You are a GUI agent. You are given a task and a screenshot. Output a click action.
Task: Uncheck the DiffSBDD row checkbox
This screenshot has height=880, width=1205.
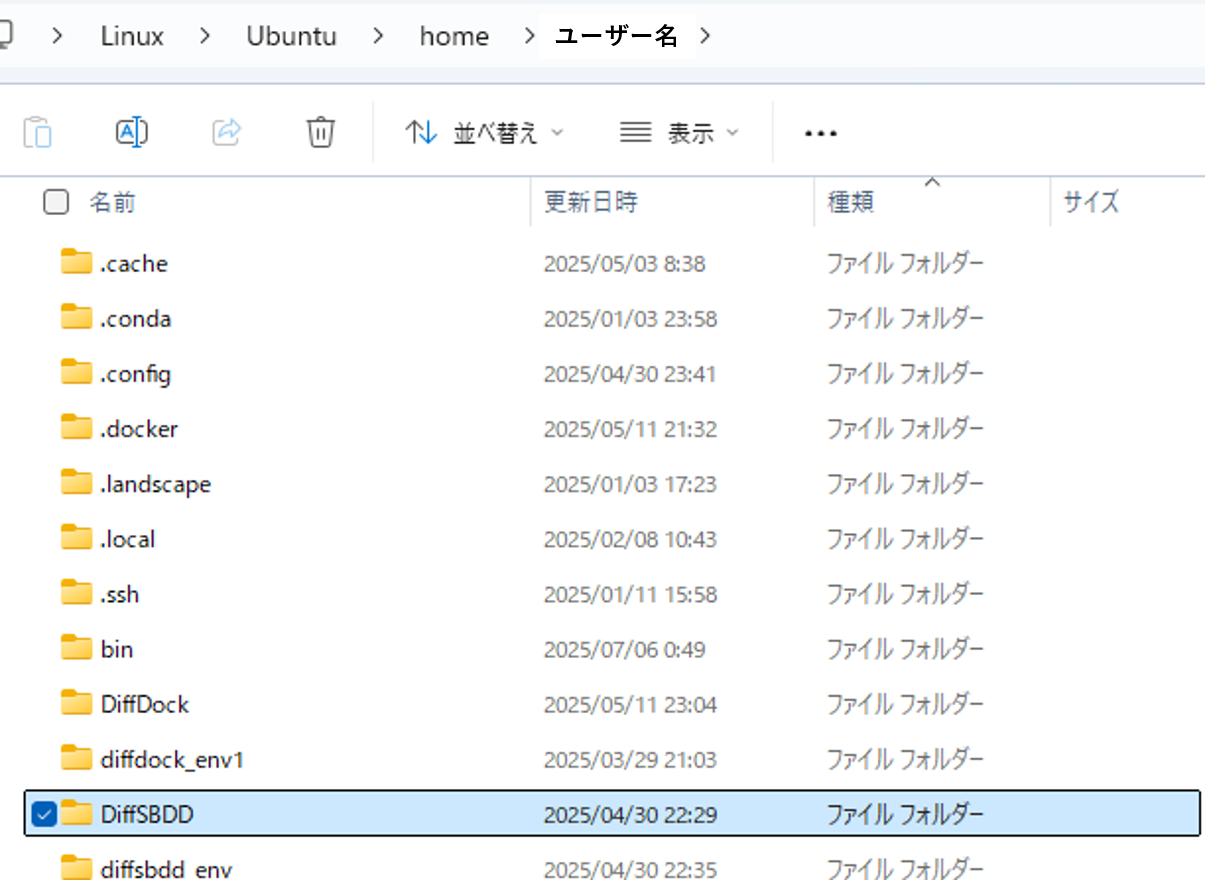[42, 813]
